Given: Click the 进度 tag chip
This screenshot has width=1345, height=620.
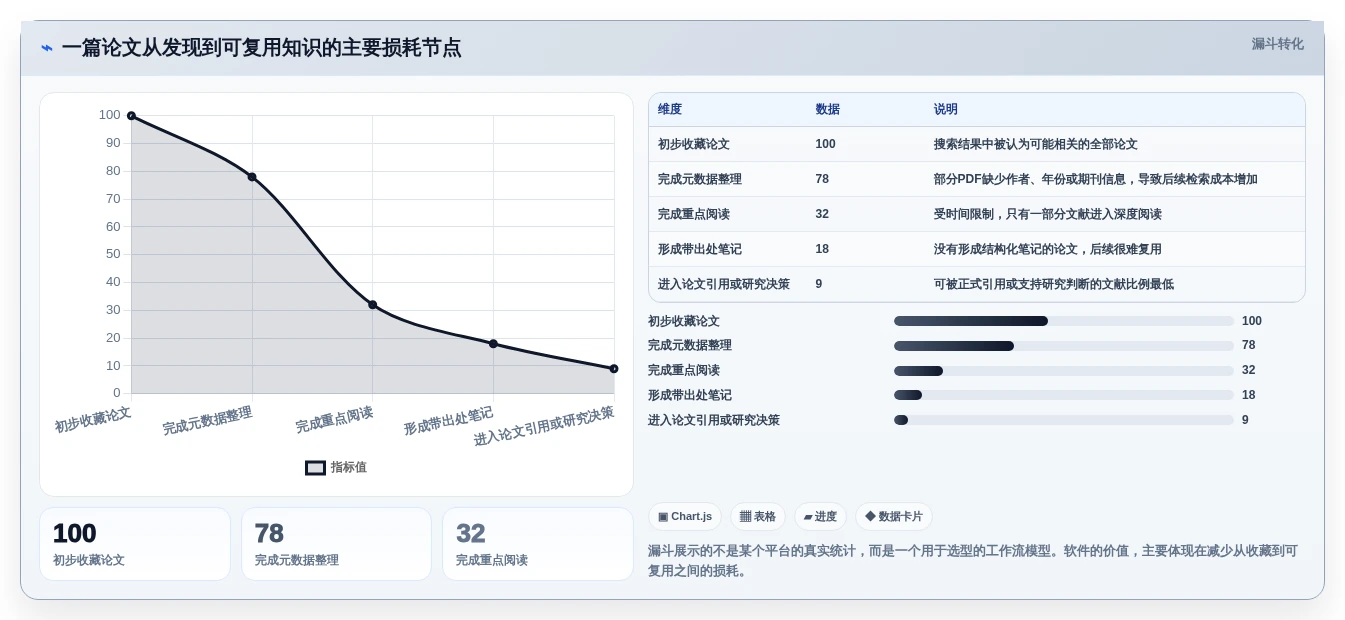Looking at the screenshot, I should point(820,517).
